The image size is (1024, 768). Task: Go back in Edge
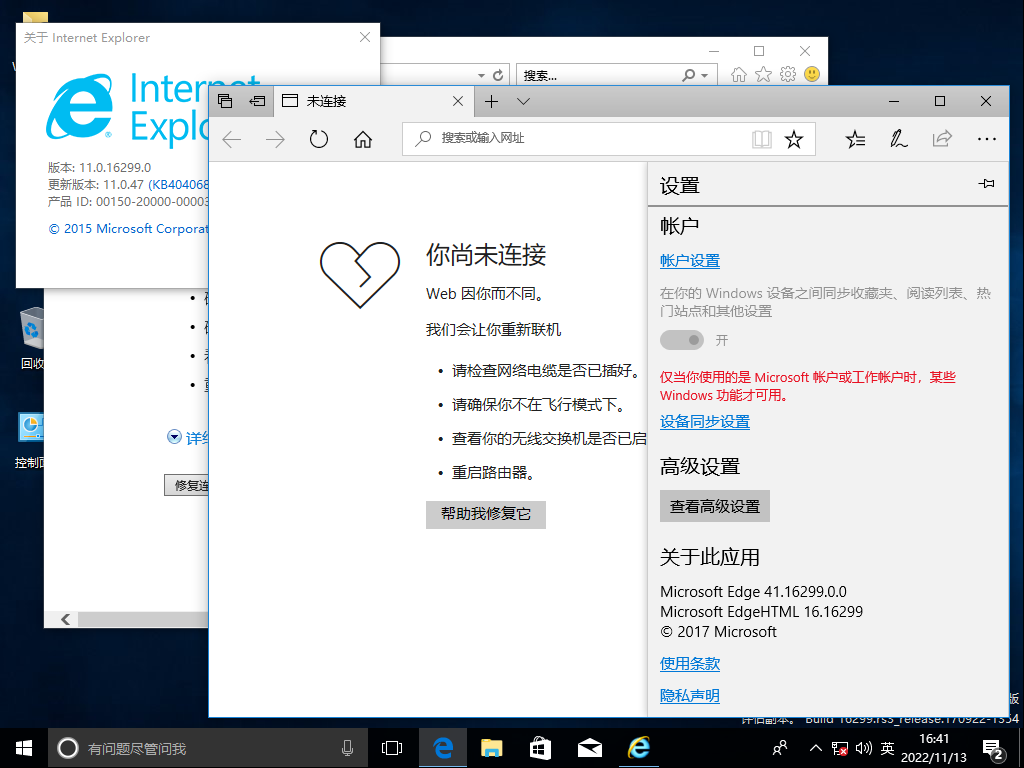pyautogui.click(x=232, y=139)
